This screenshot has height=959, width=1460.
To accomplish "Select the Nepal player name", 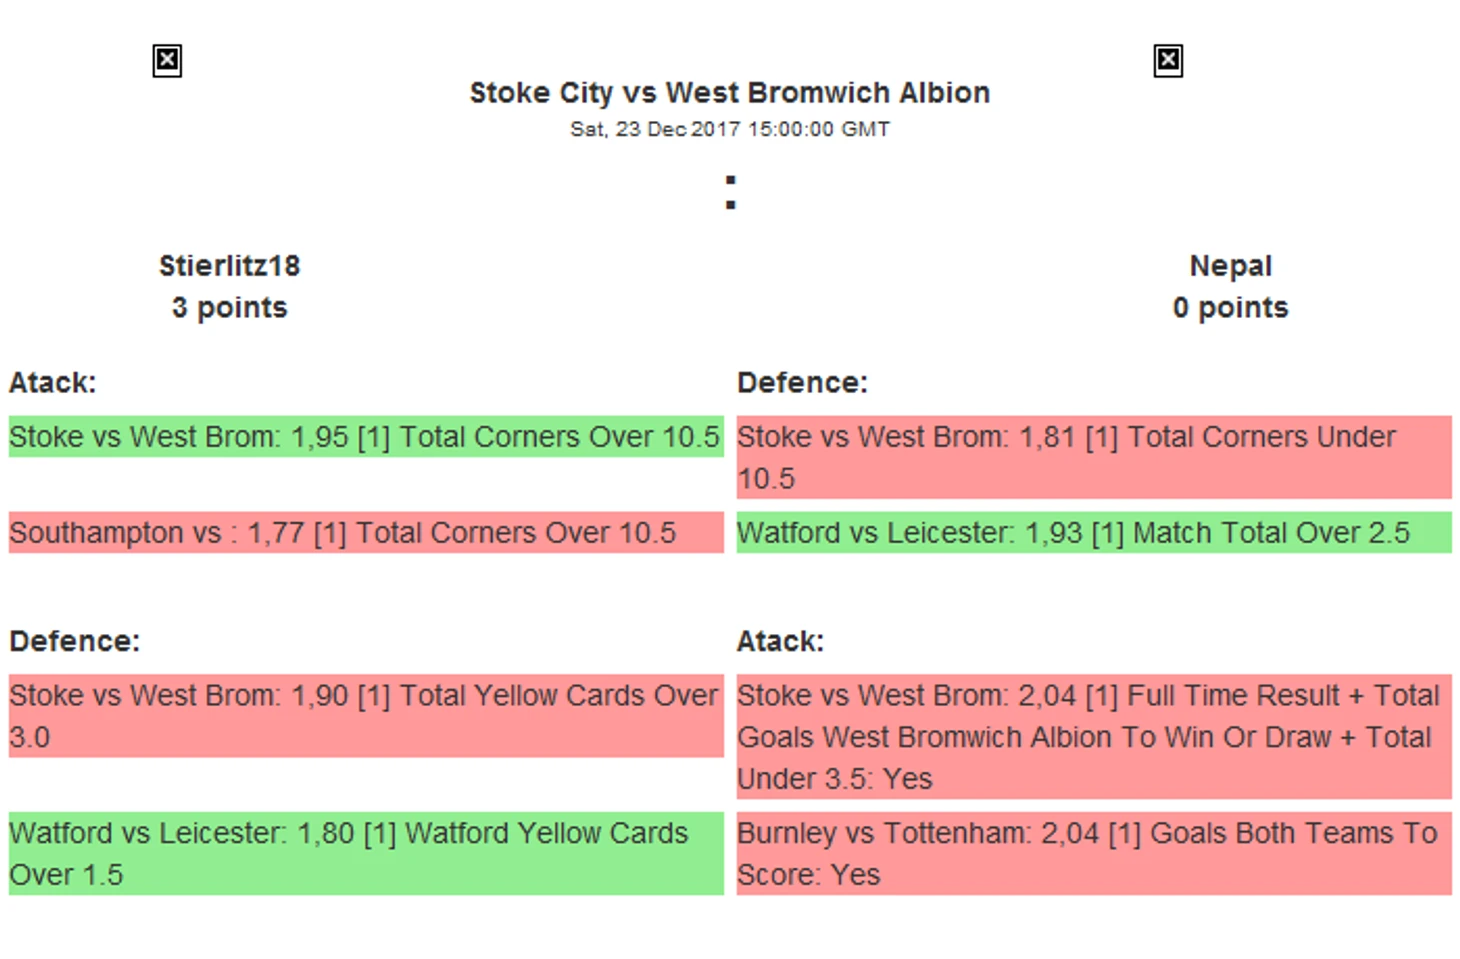I will [1230, 266].
